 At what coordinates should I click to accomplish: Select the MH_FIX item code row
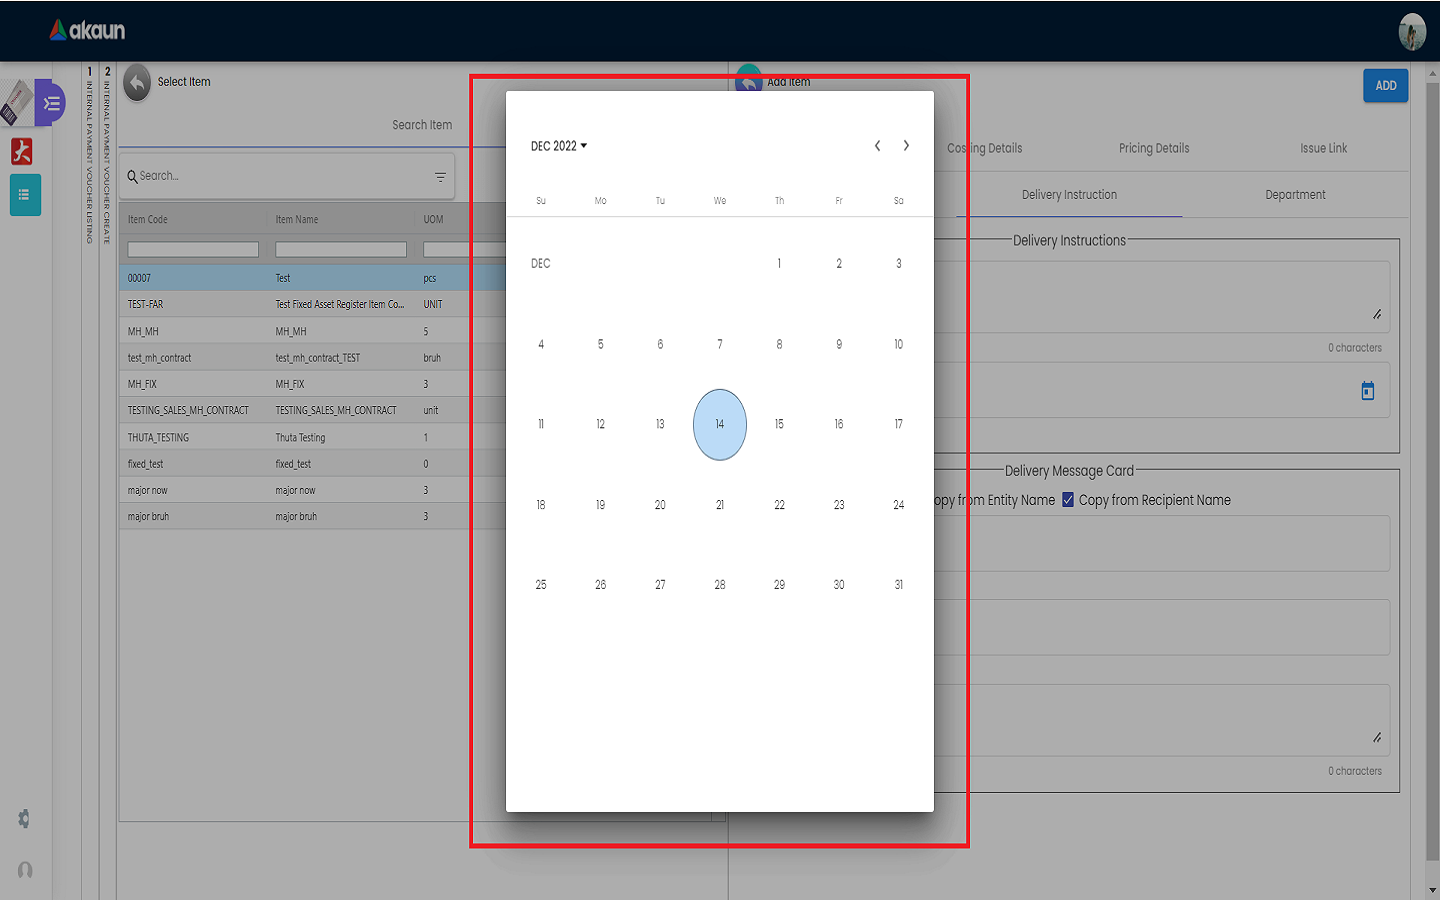pyautogui.click(x=142, y=384)
